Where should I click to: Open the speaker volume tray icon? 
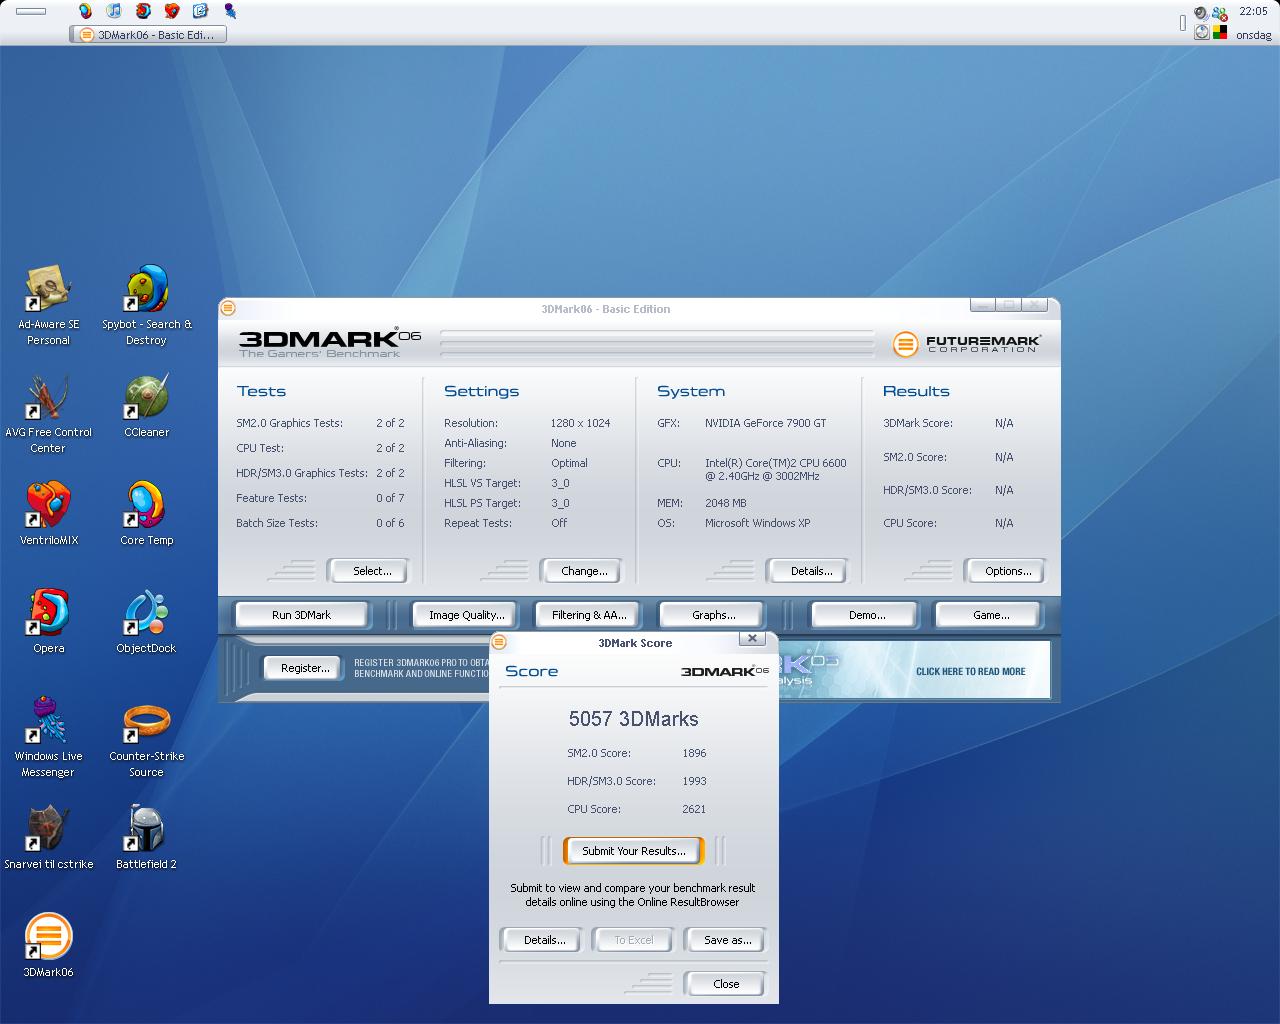tap(1201, 14)
